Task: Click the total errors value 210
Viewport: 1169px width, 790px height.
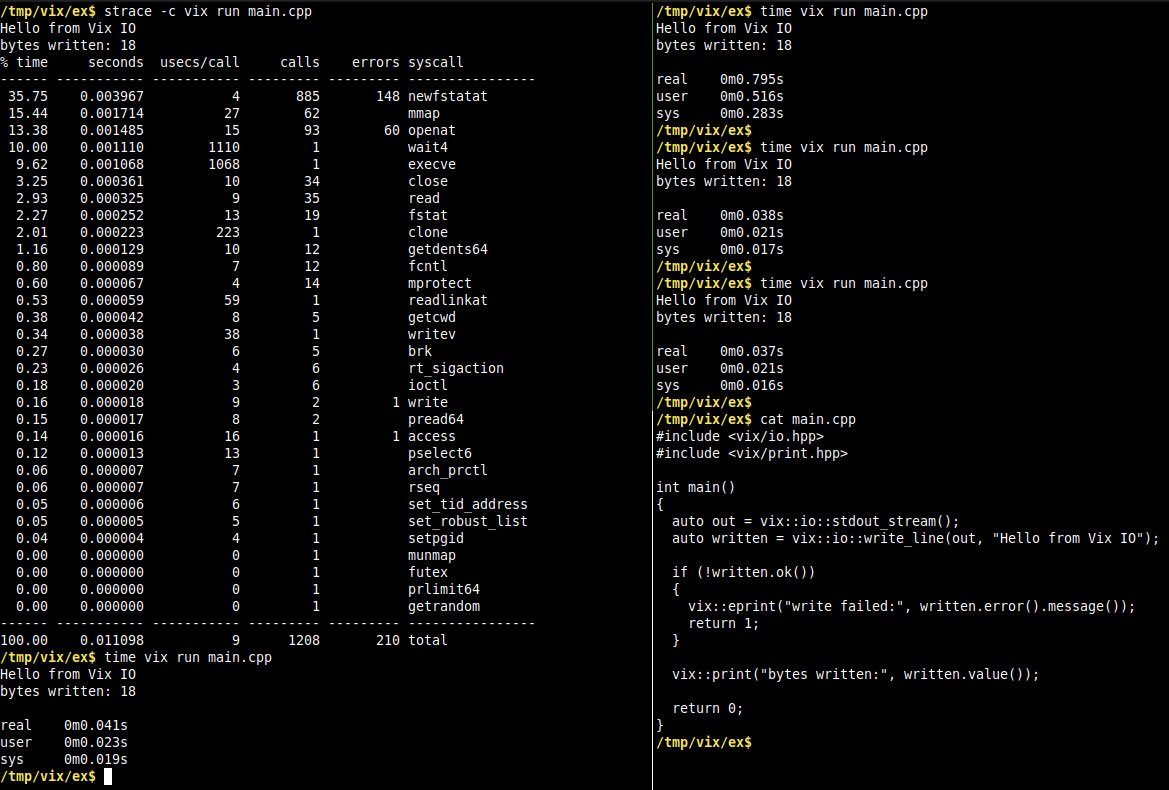Action: pyautogui.click(x=388, y=640)
